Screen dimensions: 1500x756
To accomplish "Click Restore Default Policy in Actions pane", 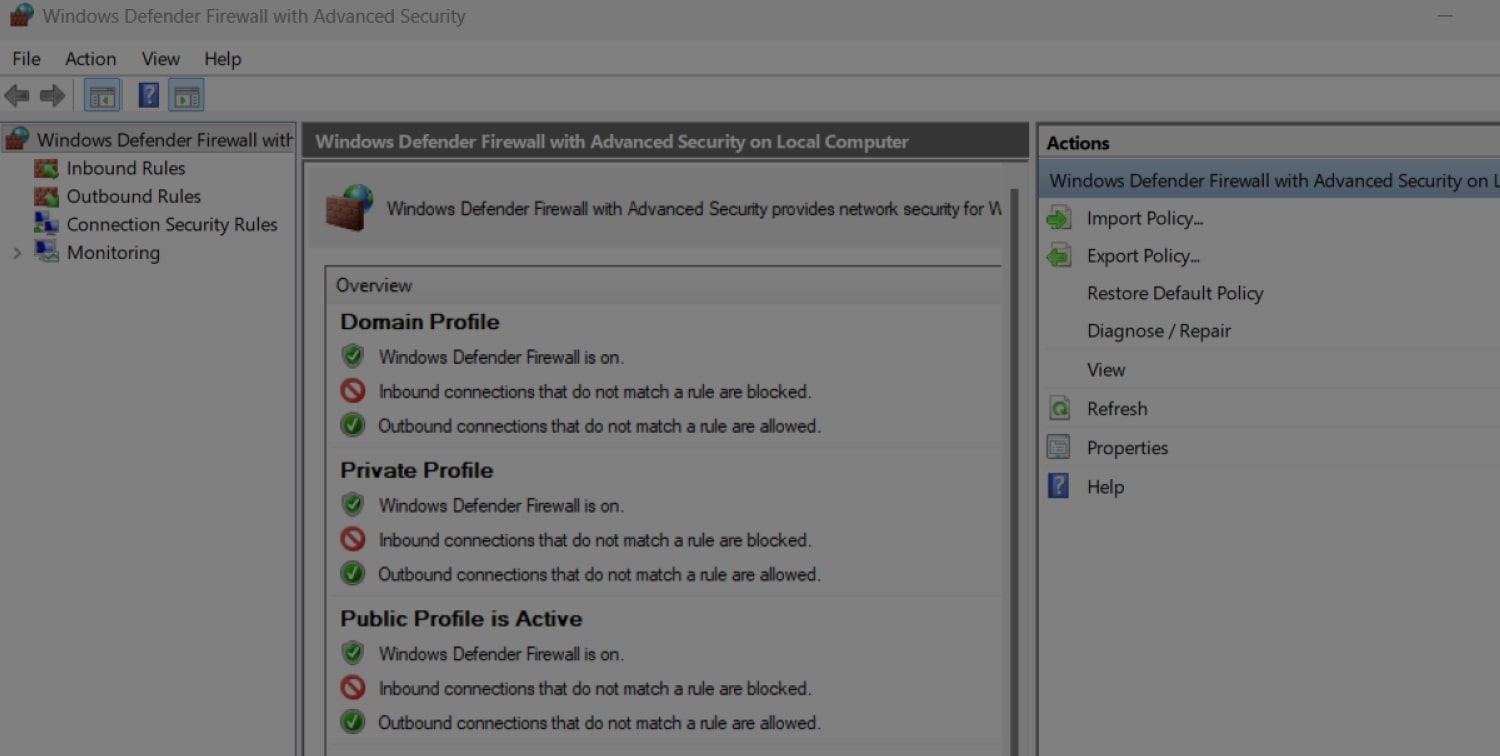I will point(1175,293).
